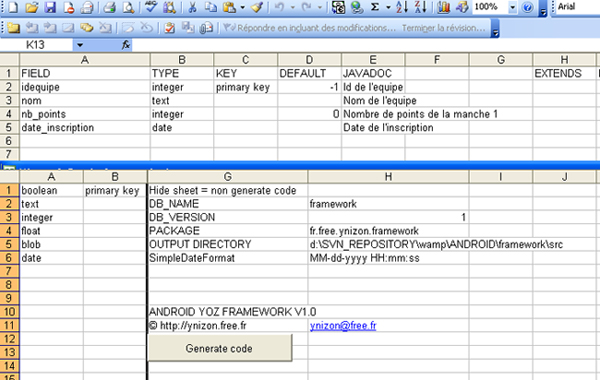The image size is (600, 380).
Task: Open the Undo history dropdown arrow
Action: (292, 7)
